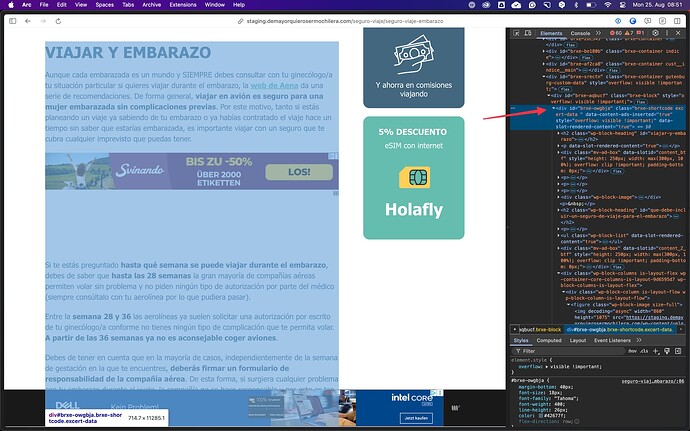Image resolution: width=690 pixels, height=431 pixels.
Task: Open macOS Control Center icon
Action: click(x=623, y=5)
